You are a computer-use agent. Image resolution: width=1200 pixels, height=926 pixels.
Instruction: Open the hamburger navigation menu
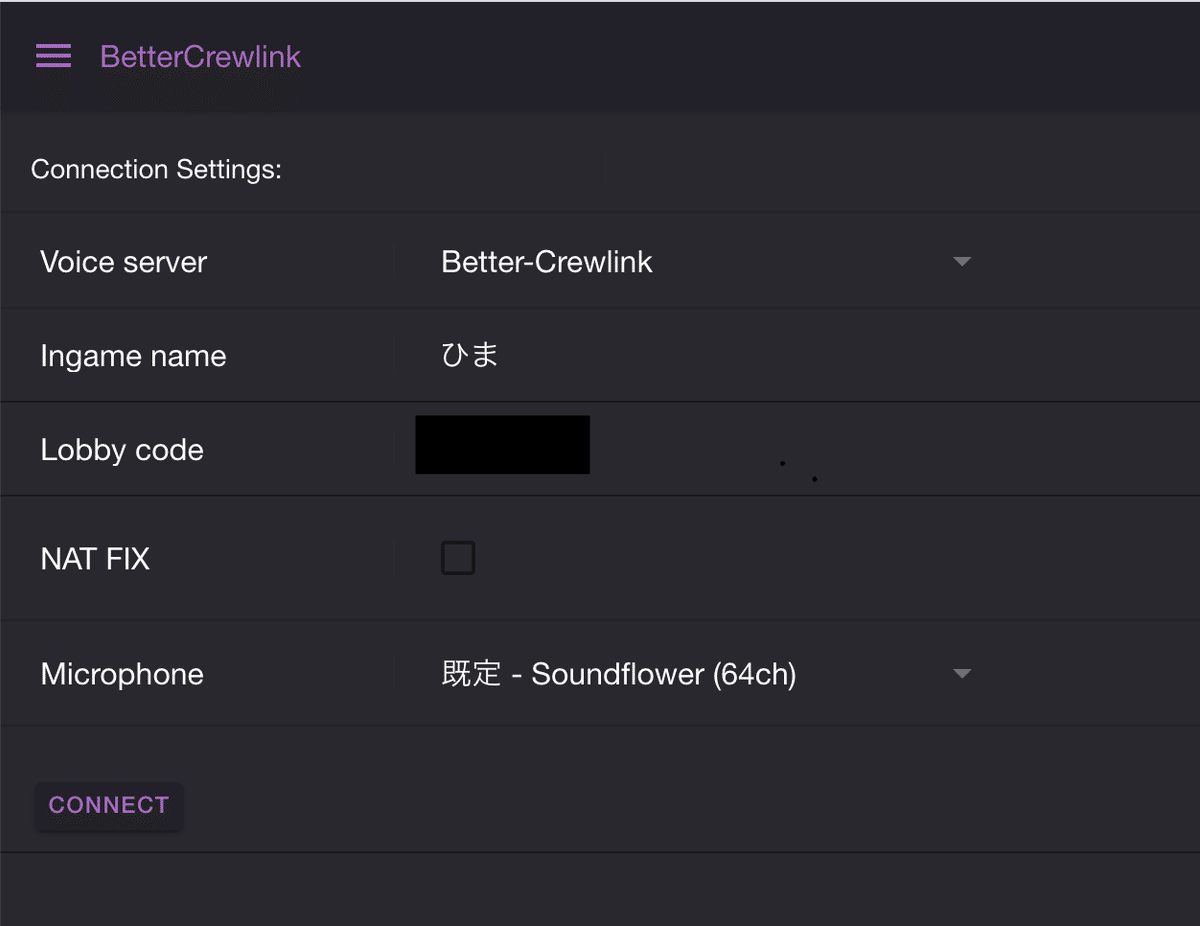point(53,56)
